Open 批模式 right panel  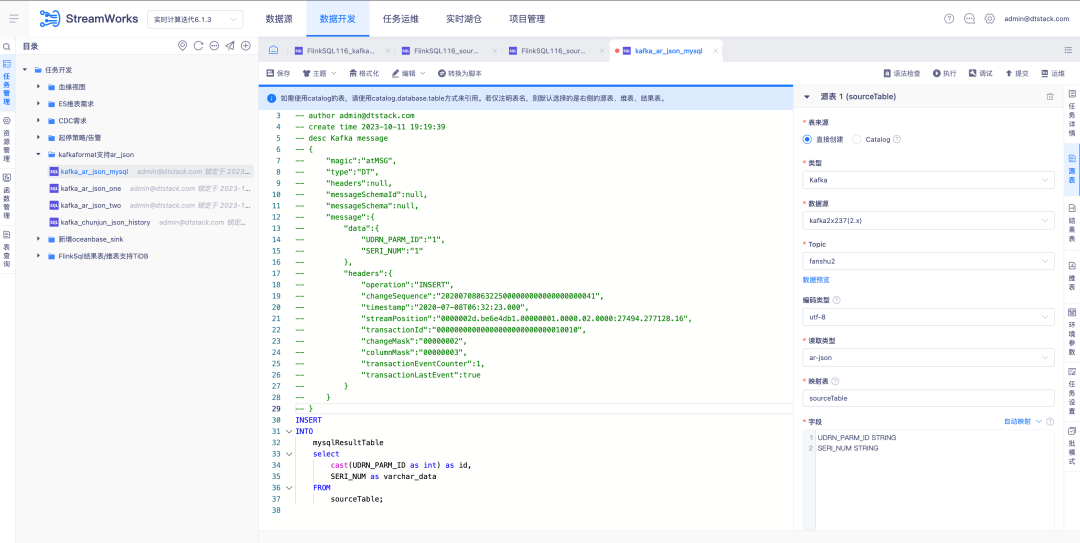pyautogui.click(x=1072, y=447)
